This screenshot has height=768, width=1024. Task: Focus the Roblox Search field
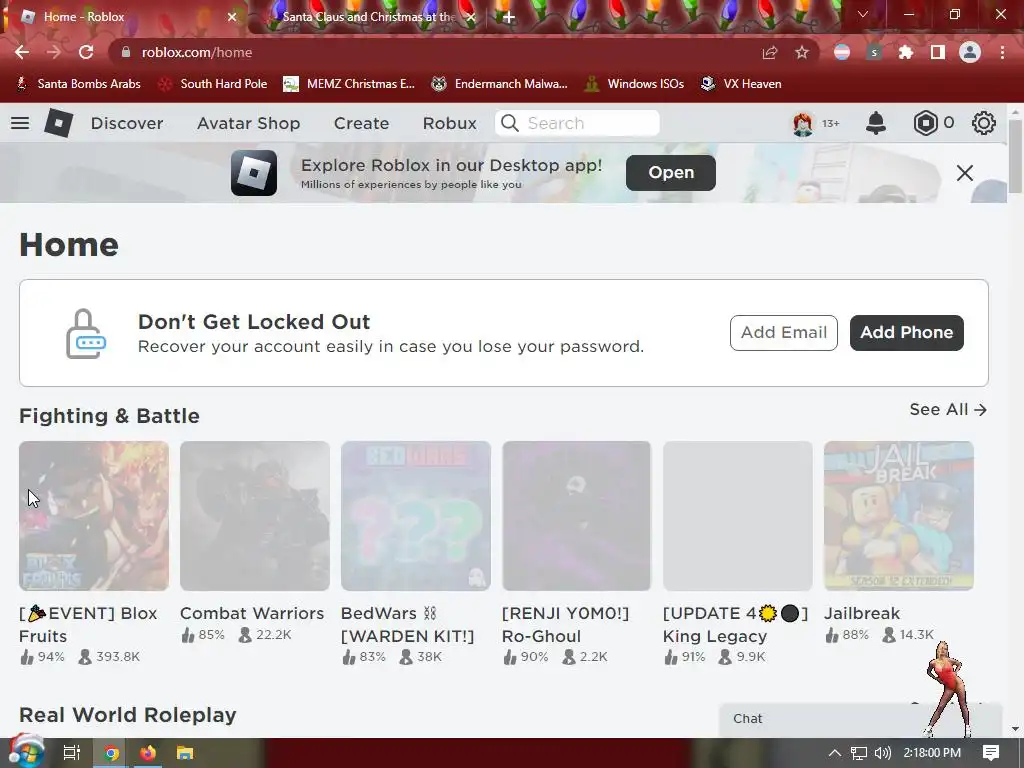[x=577, y=123]
